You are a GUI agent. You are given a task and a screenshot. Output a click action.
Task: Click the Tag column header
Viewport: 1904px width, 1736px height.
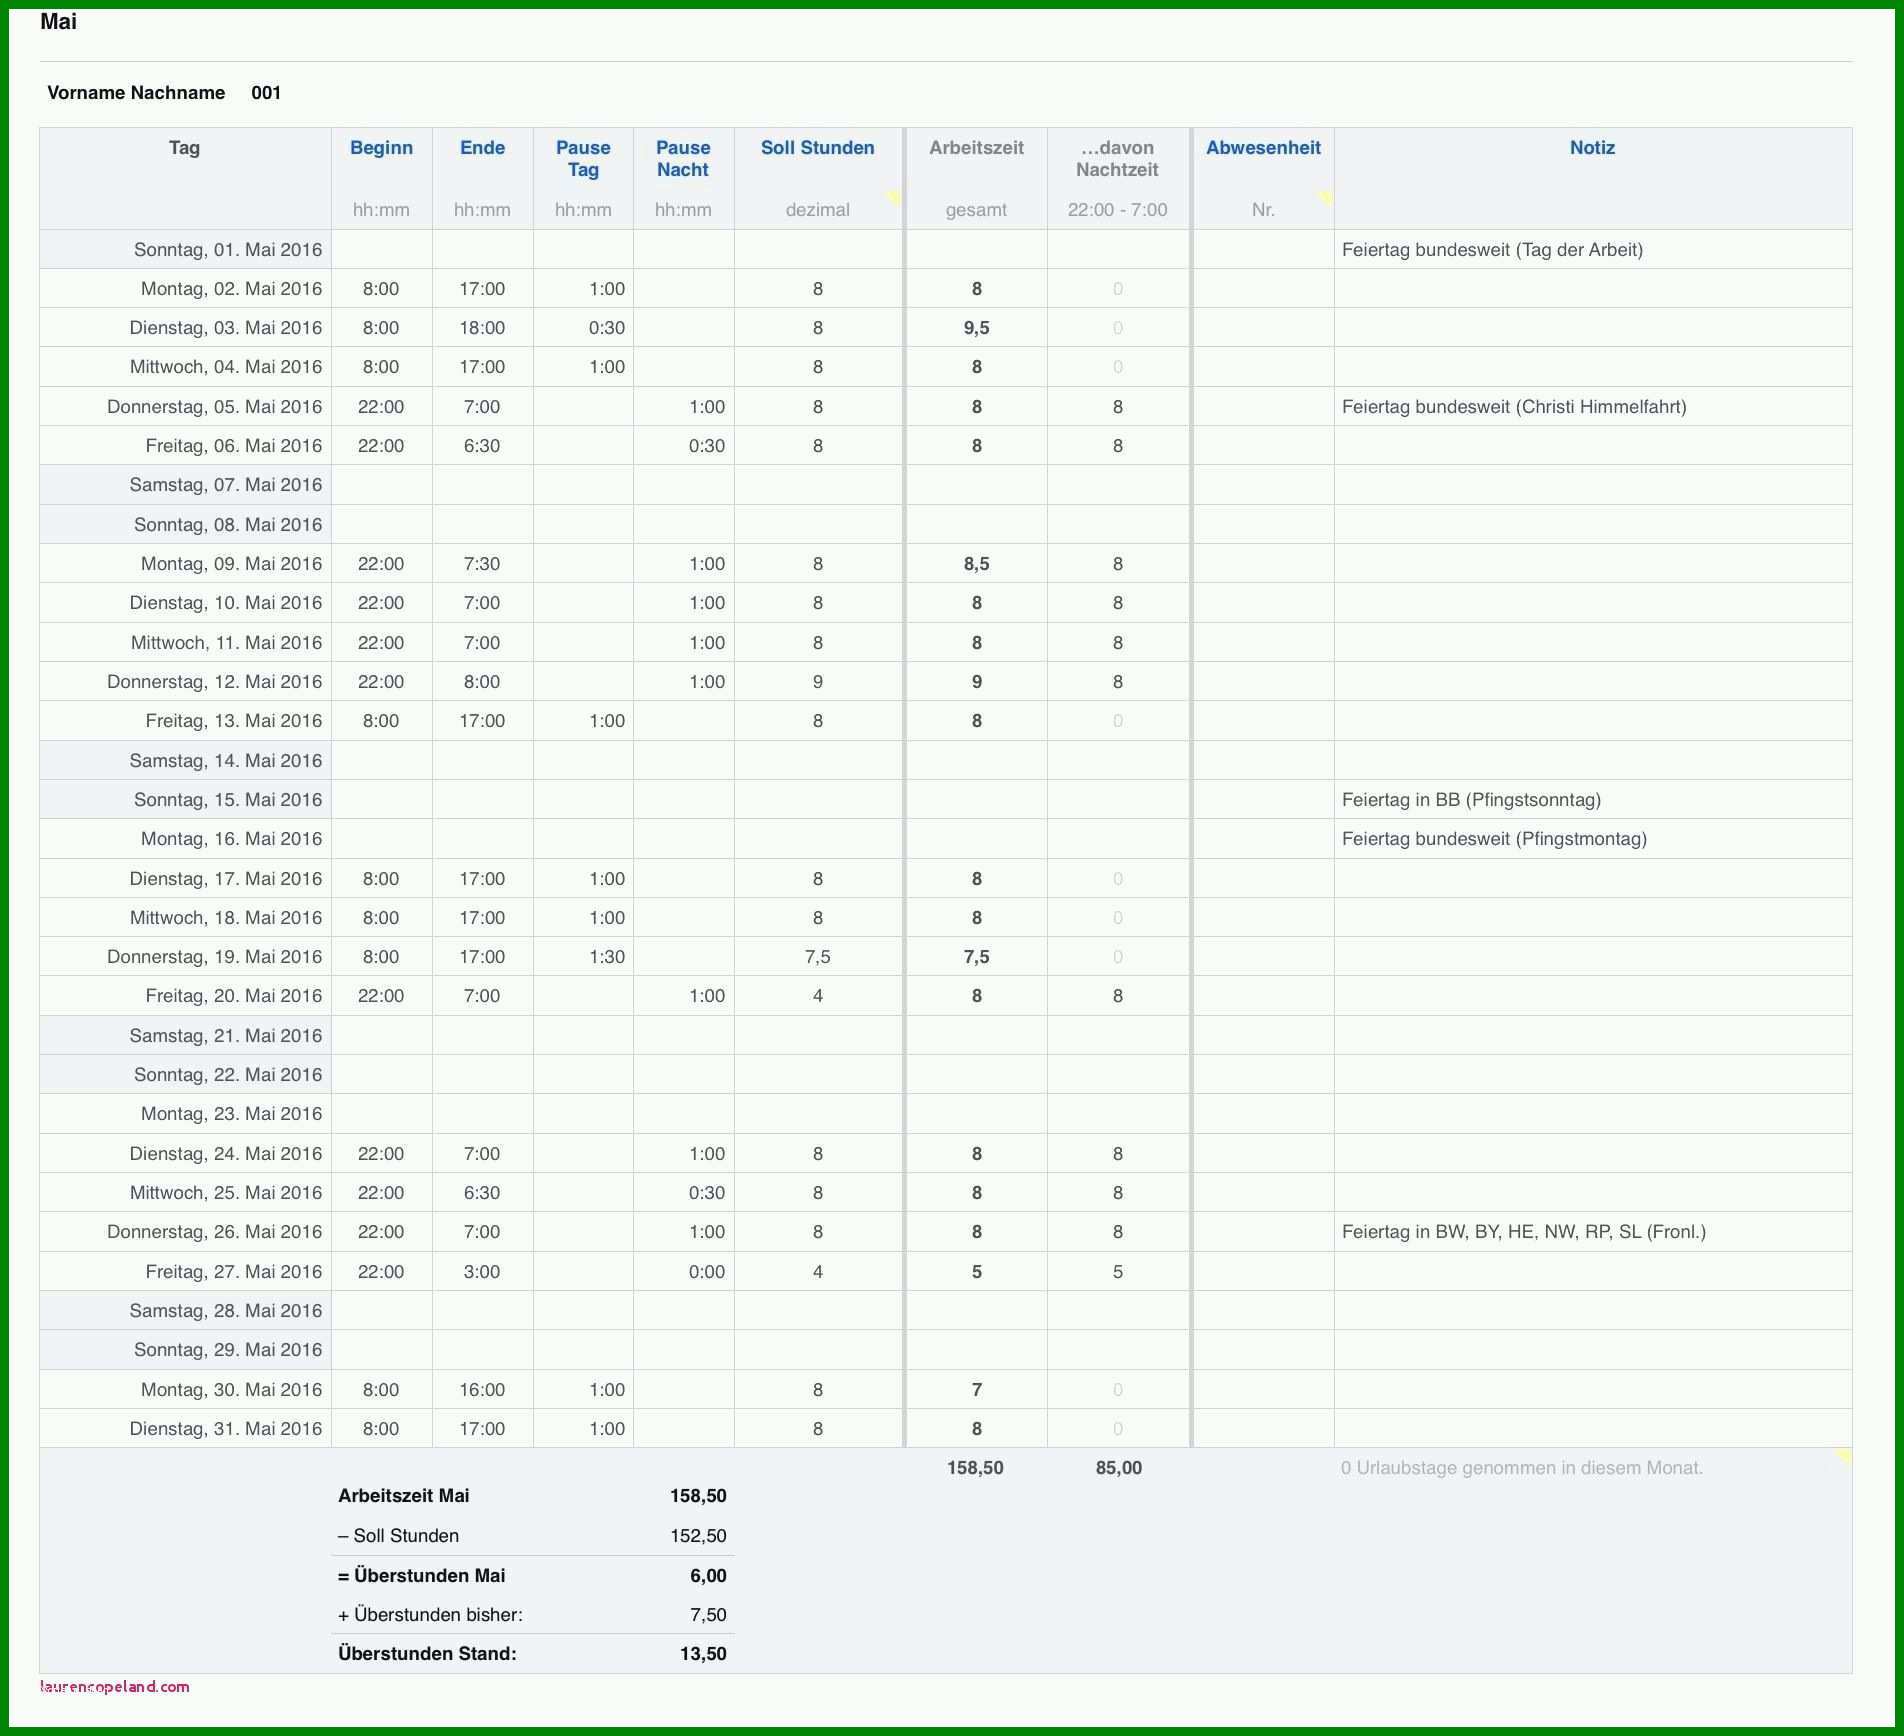(x=184, y=148)
